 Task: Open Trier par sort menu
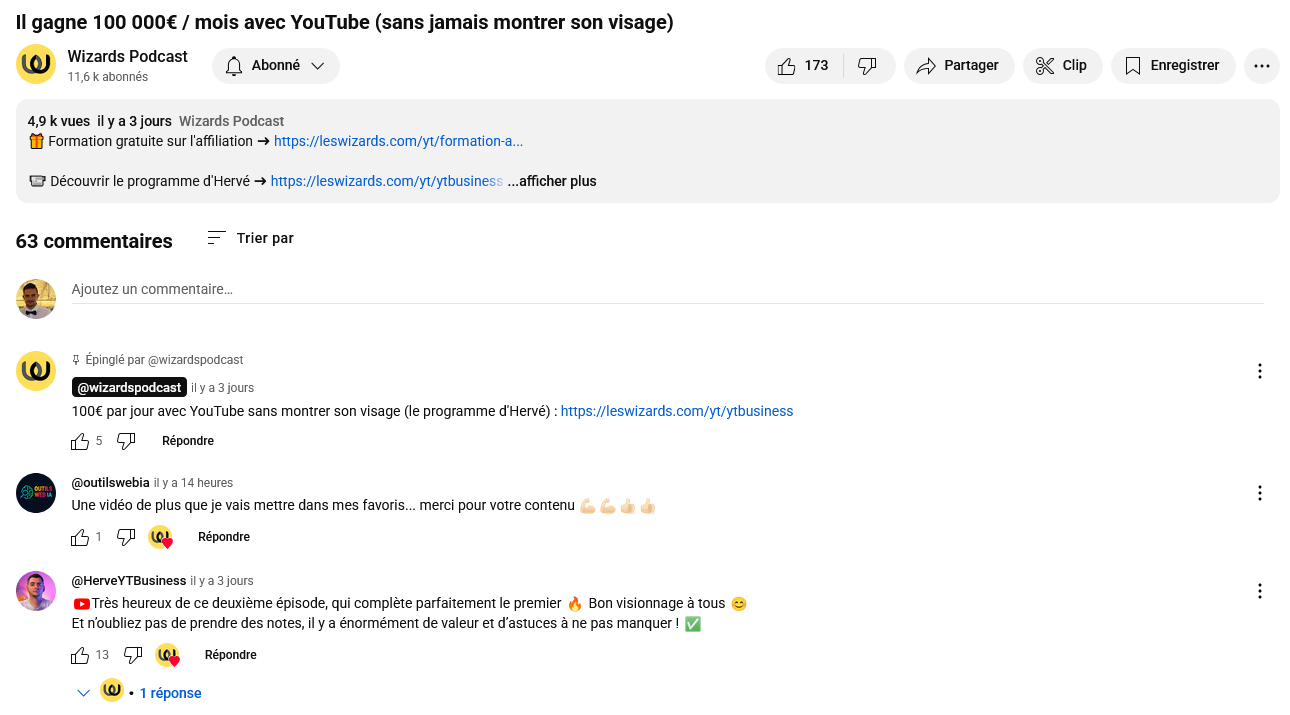(250, 238)
